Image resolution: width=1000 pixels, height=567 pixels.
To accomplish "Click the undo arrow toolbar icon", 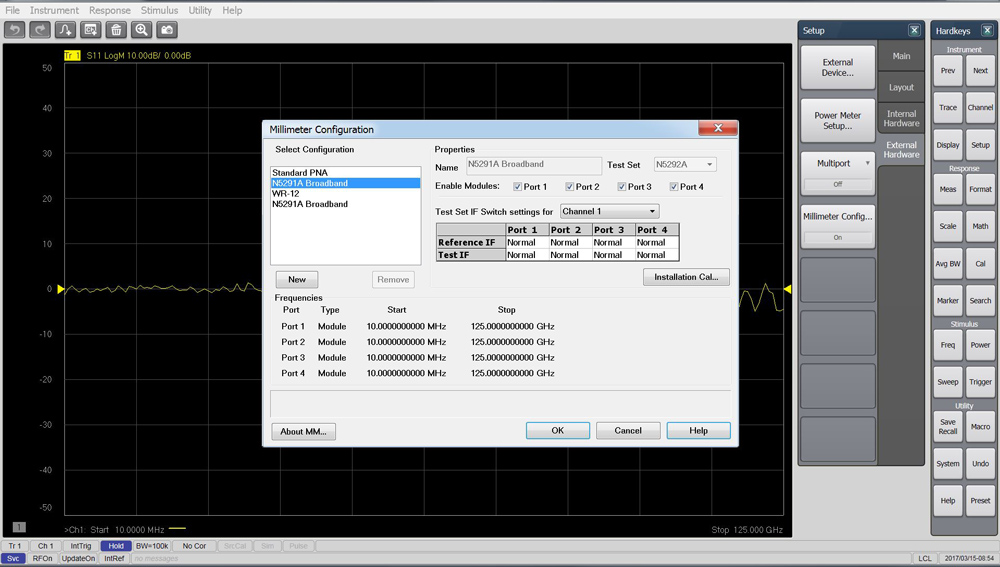I will tap(15, 30).
